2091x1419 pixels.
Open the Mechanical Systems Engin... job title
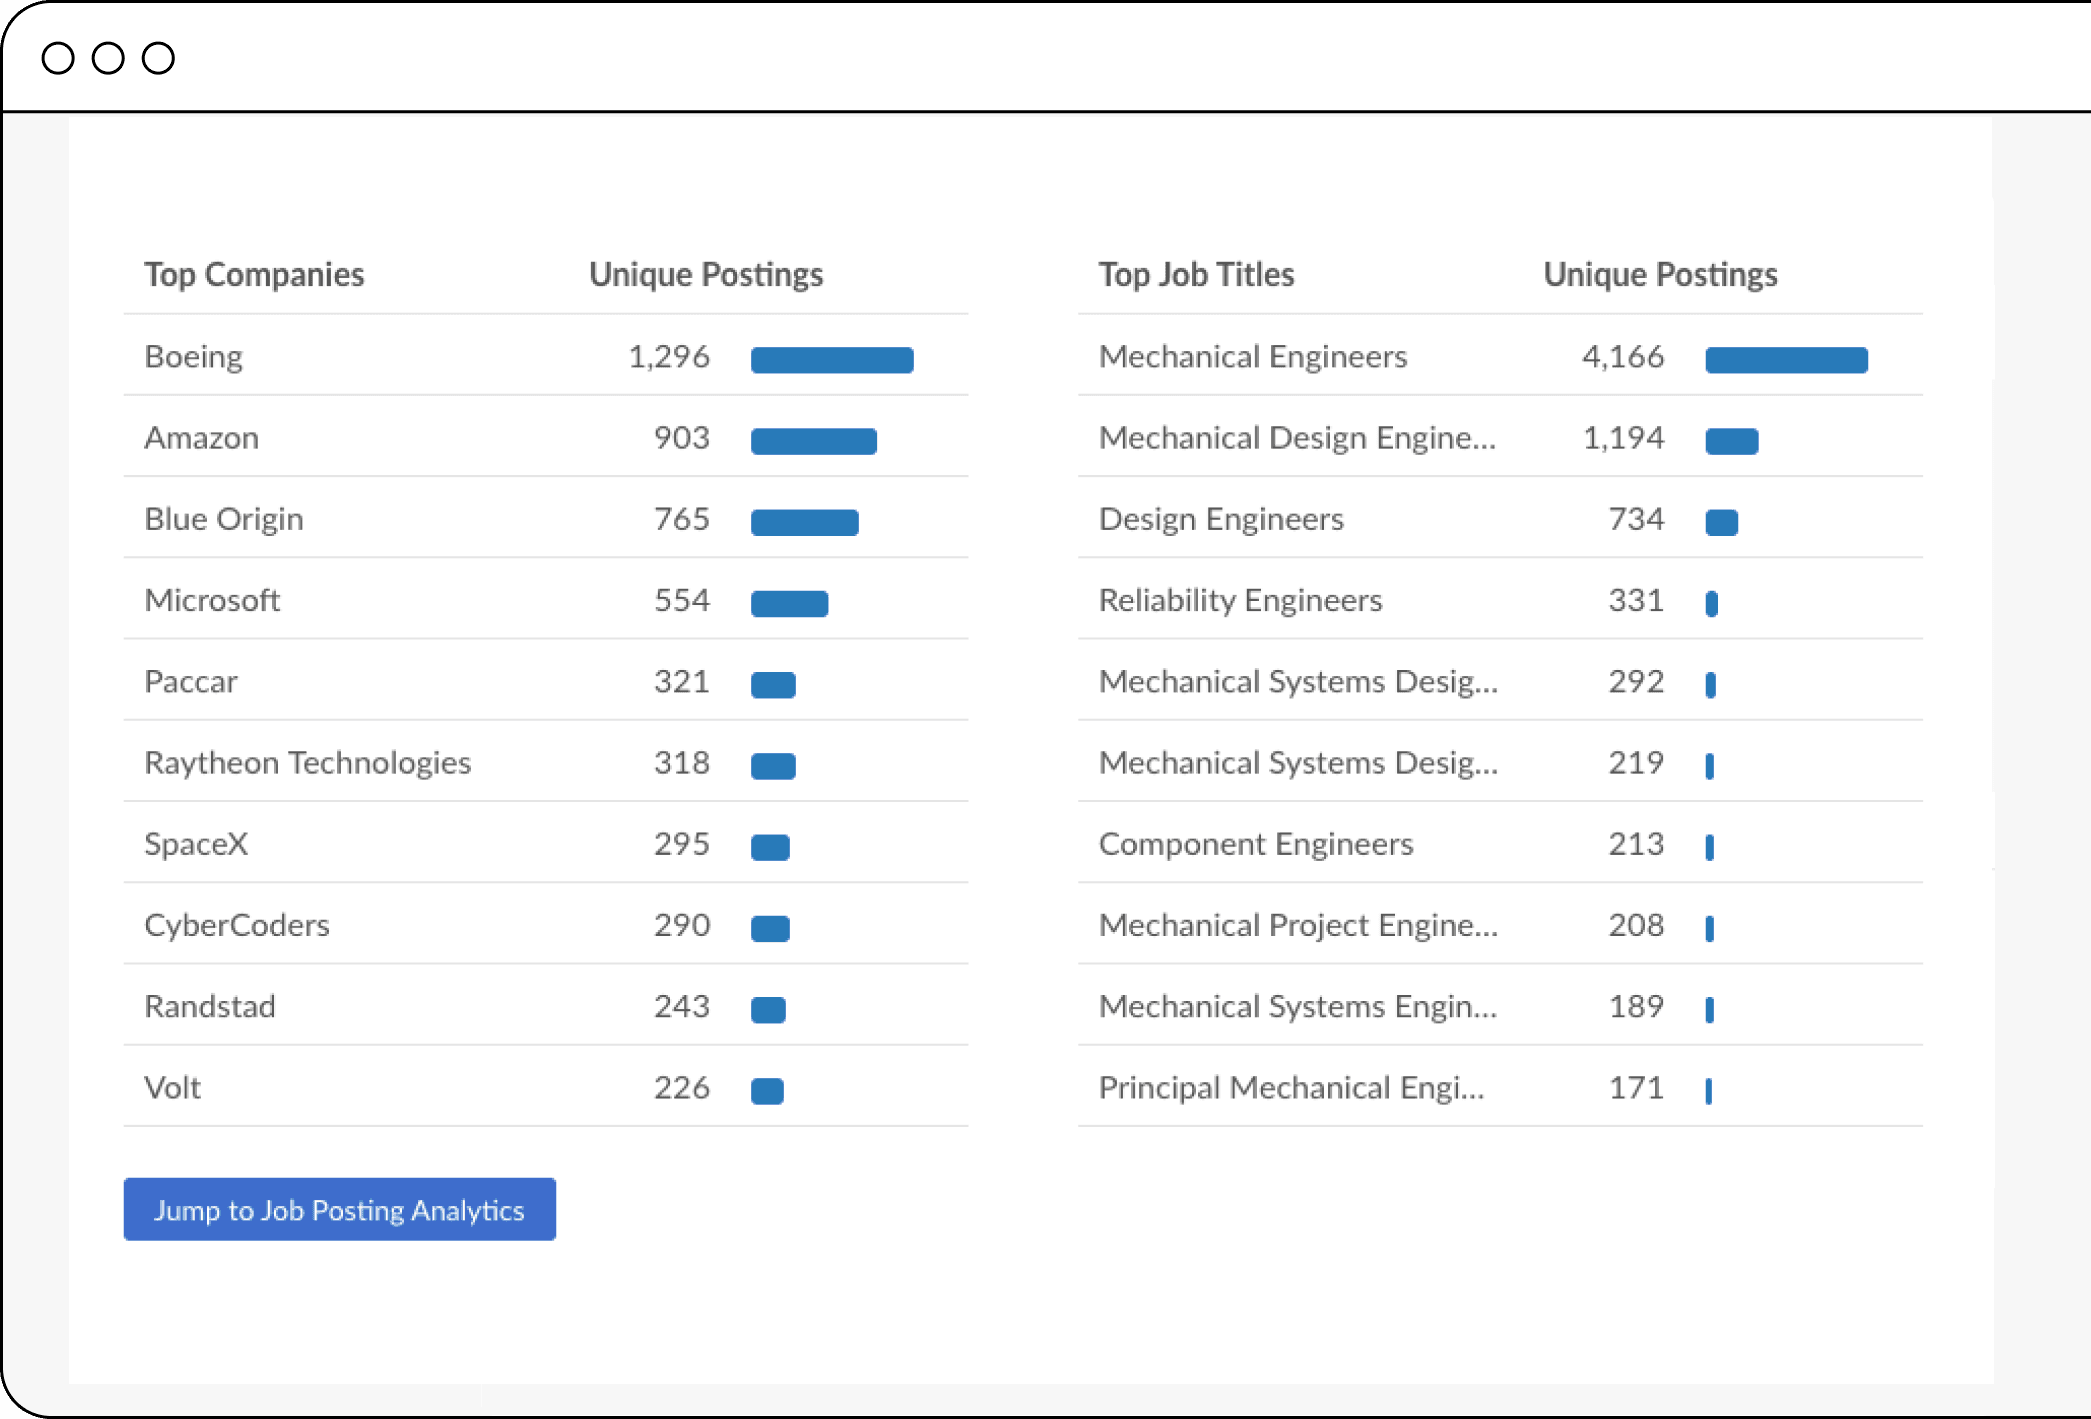pyautogui.click(x=1298, y=1006)
